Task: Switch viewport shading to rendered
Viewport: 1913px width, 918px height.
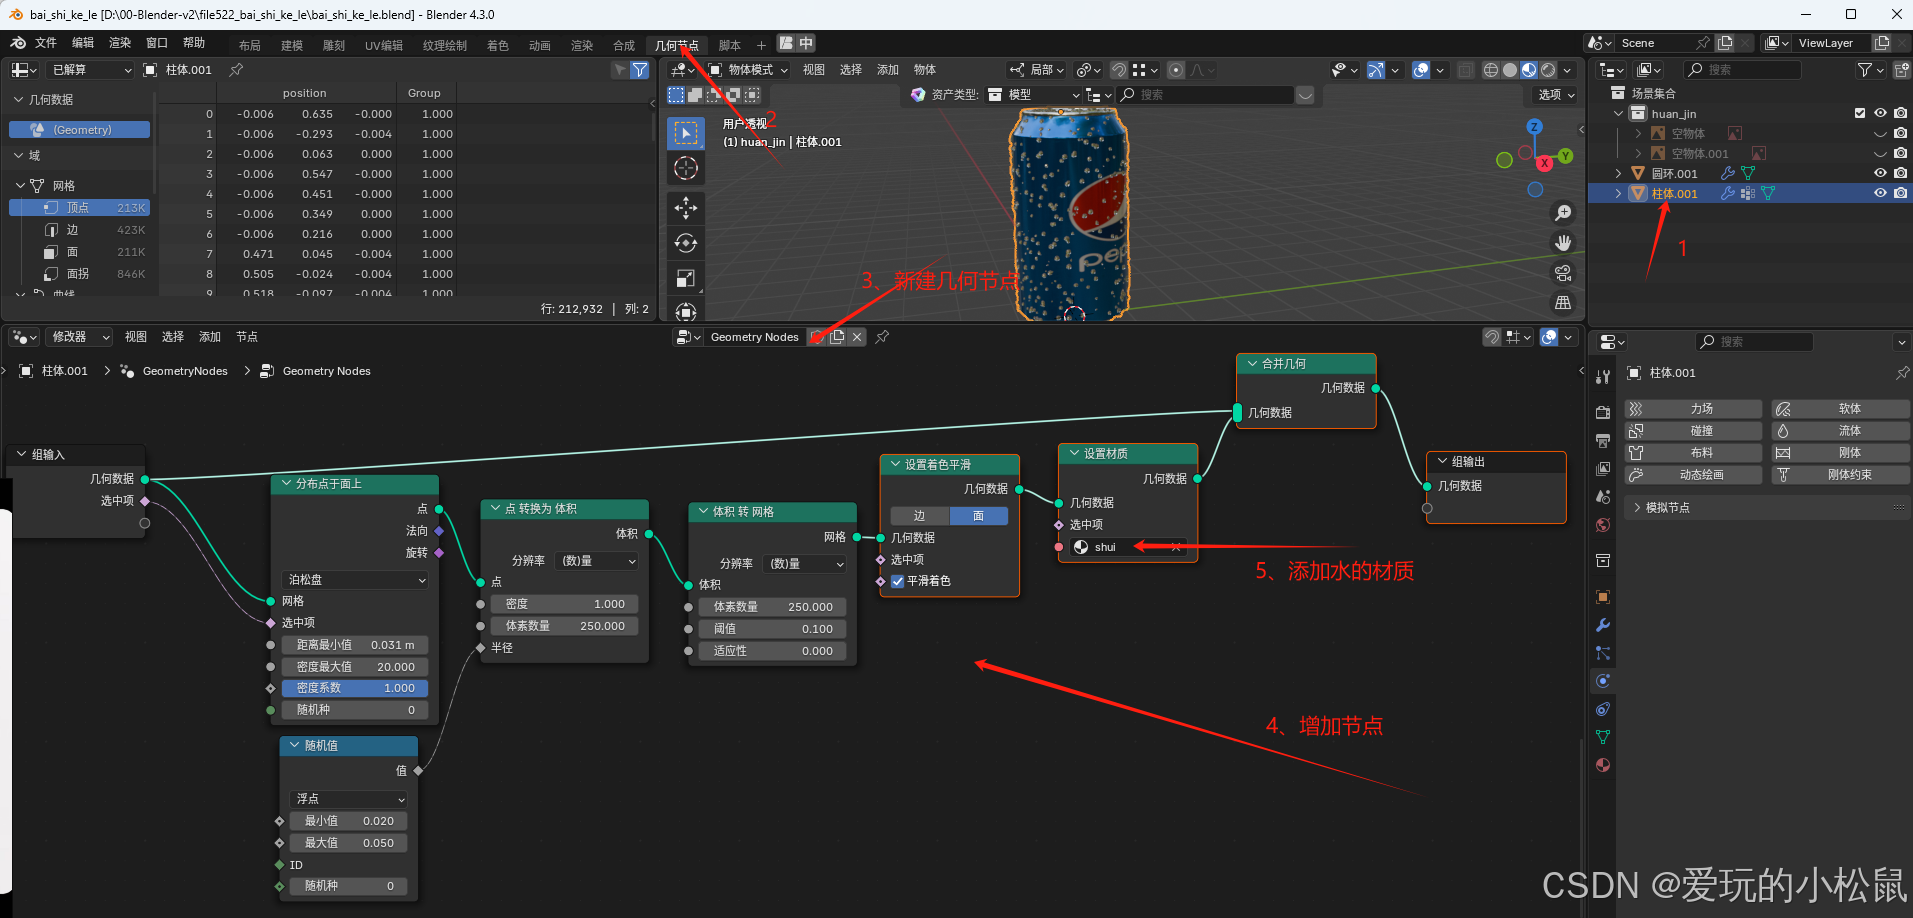Action: pyautogui.click(x=1548, y=70)
